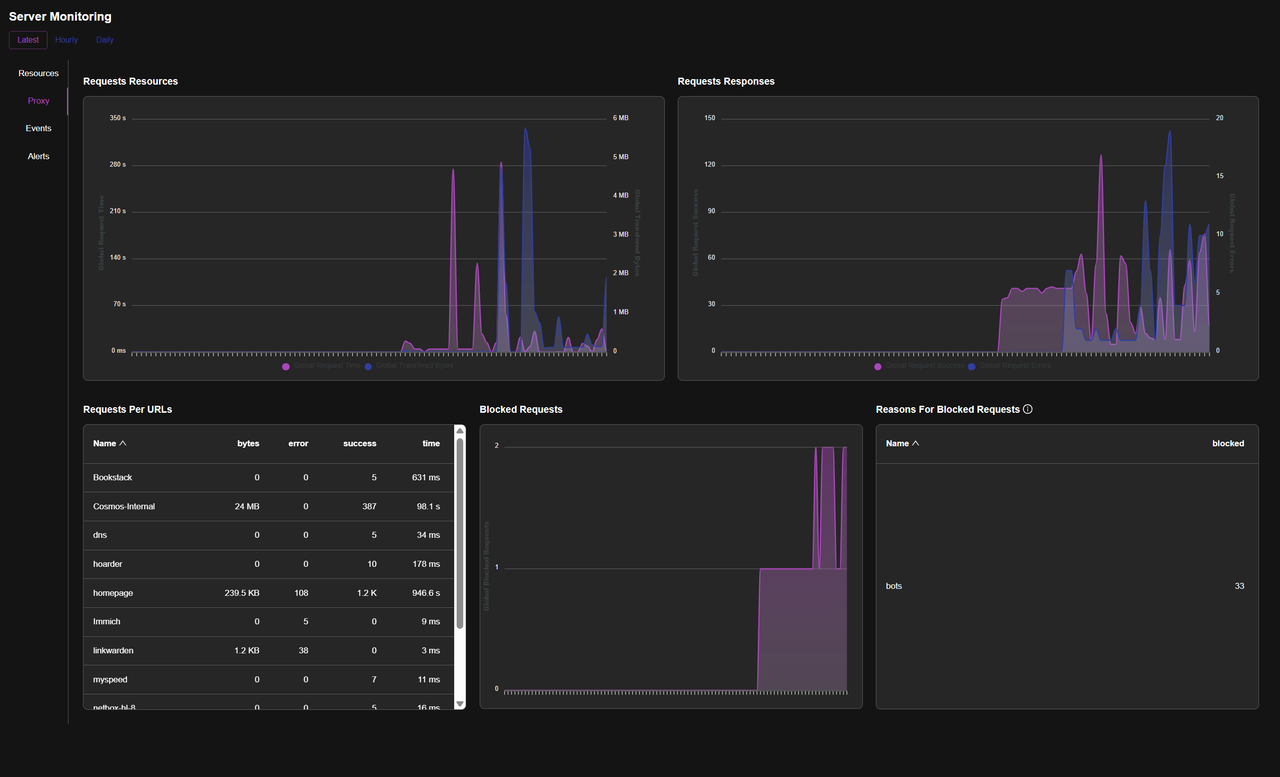
Task: Sort Requests Per URLs by the error column
Action: pos(298,443)
